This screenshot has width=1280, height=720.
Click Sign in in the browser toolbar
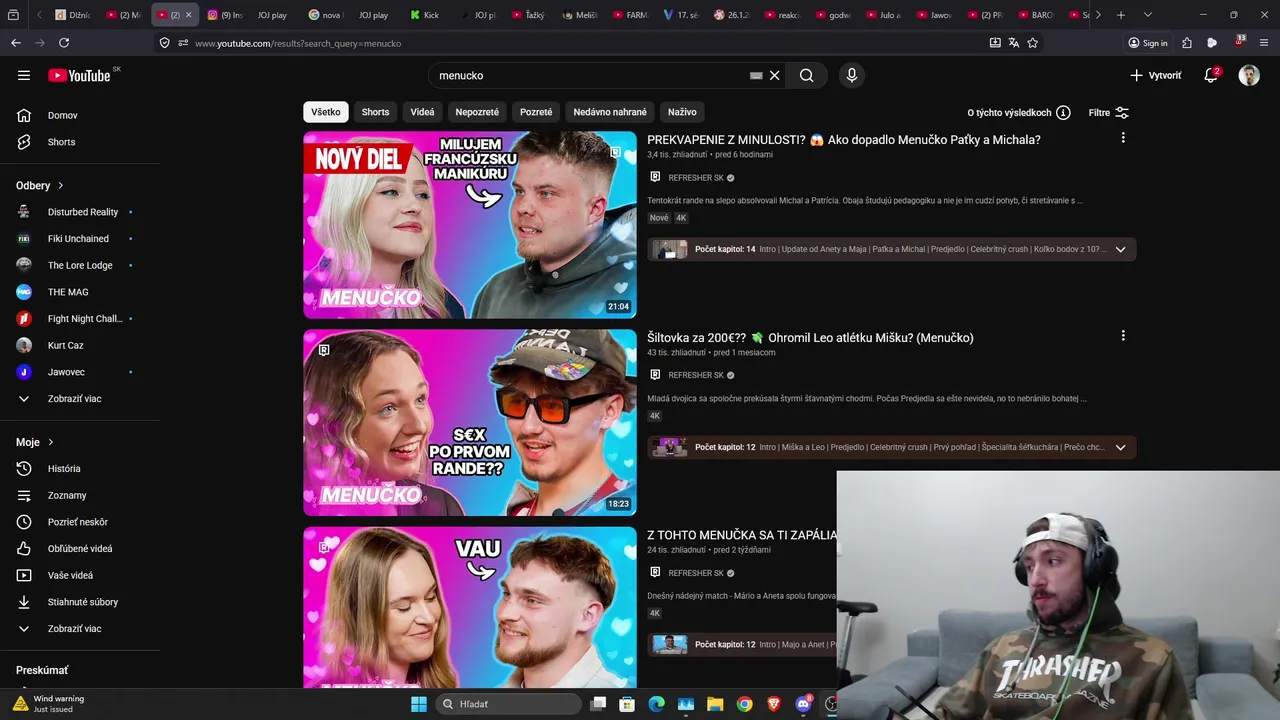click(x=1148, y=43)
